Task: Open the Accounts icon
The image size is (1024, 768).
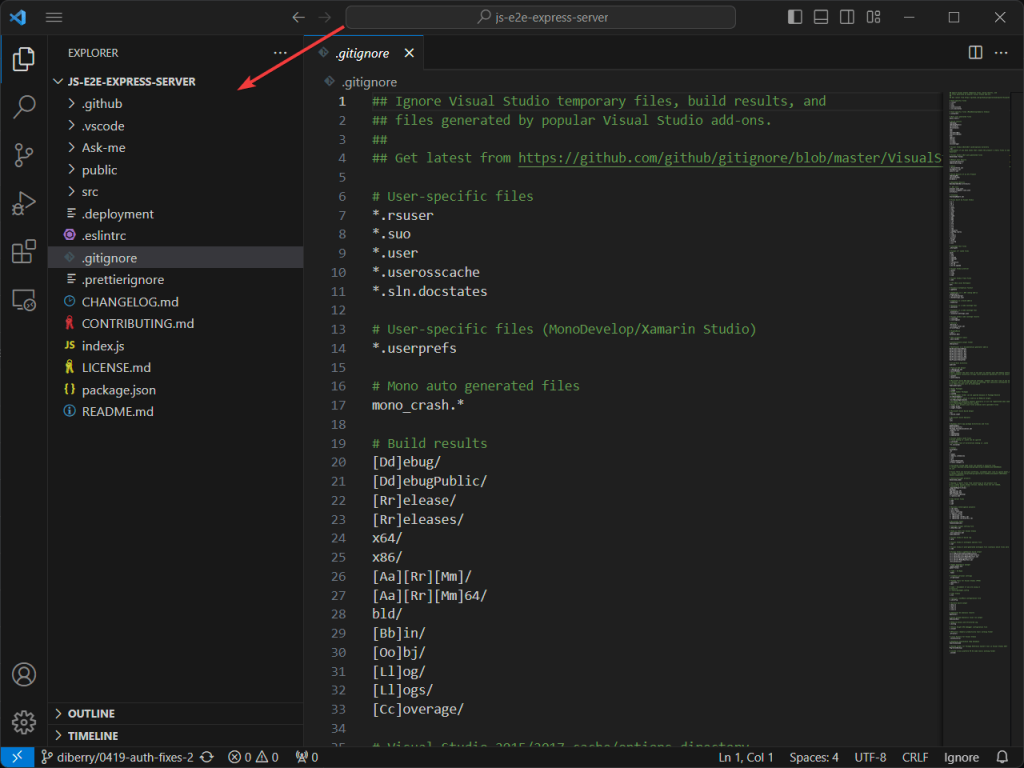Action: click(x=24, y=675)
